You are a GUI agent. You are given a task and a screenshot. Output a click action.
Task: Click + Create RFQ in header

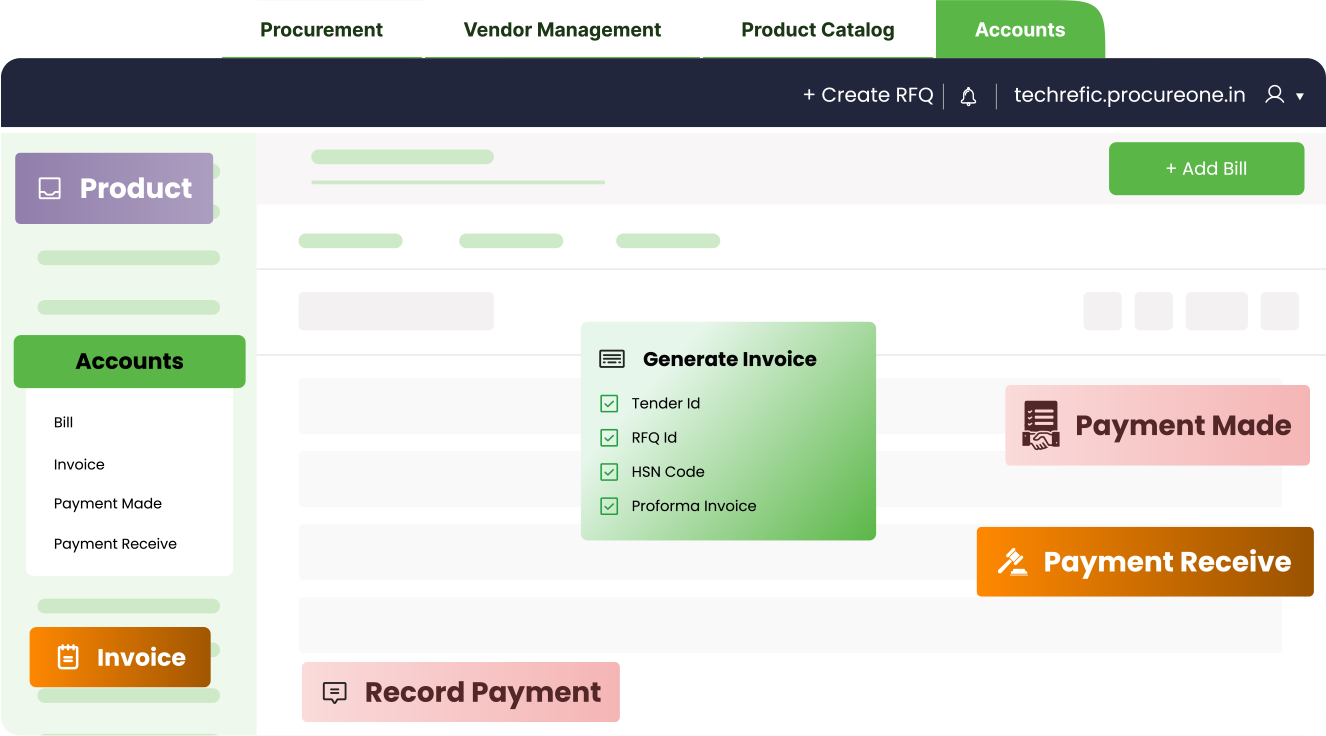pos(868,95)
